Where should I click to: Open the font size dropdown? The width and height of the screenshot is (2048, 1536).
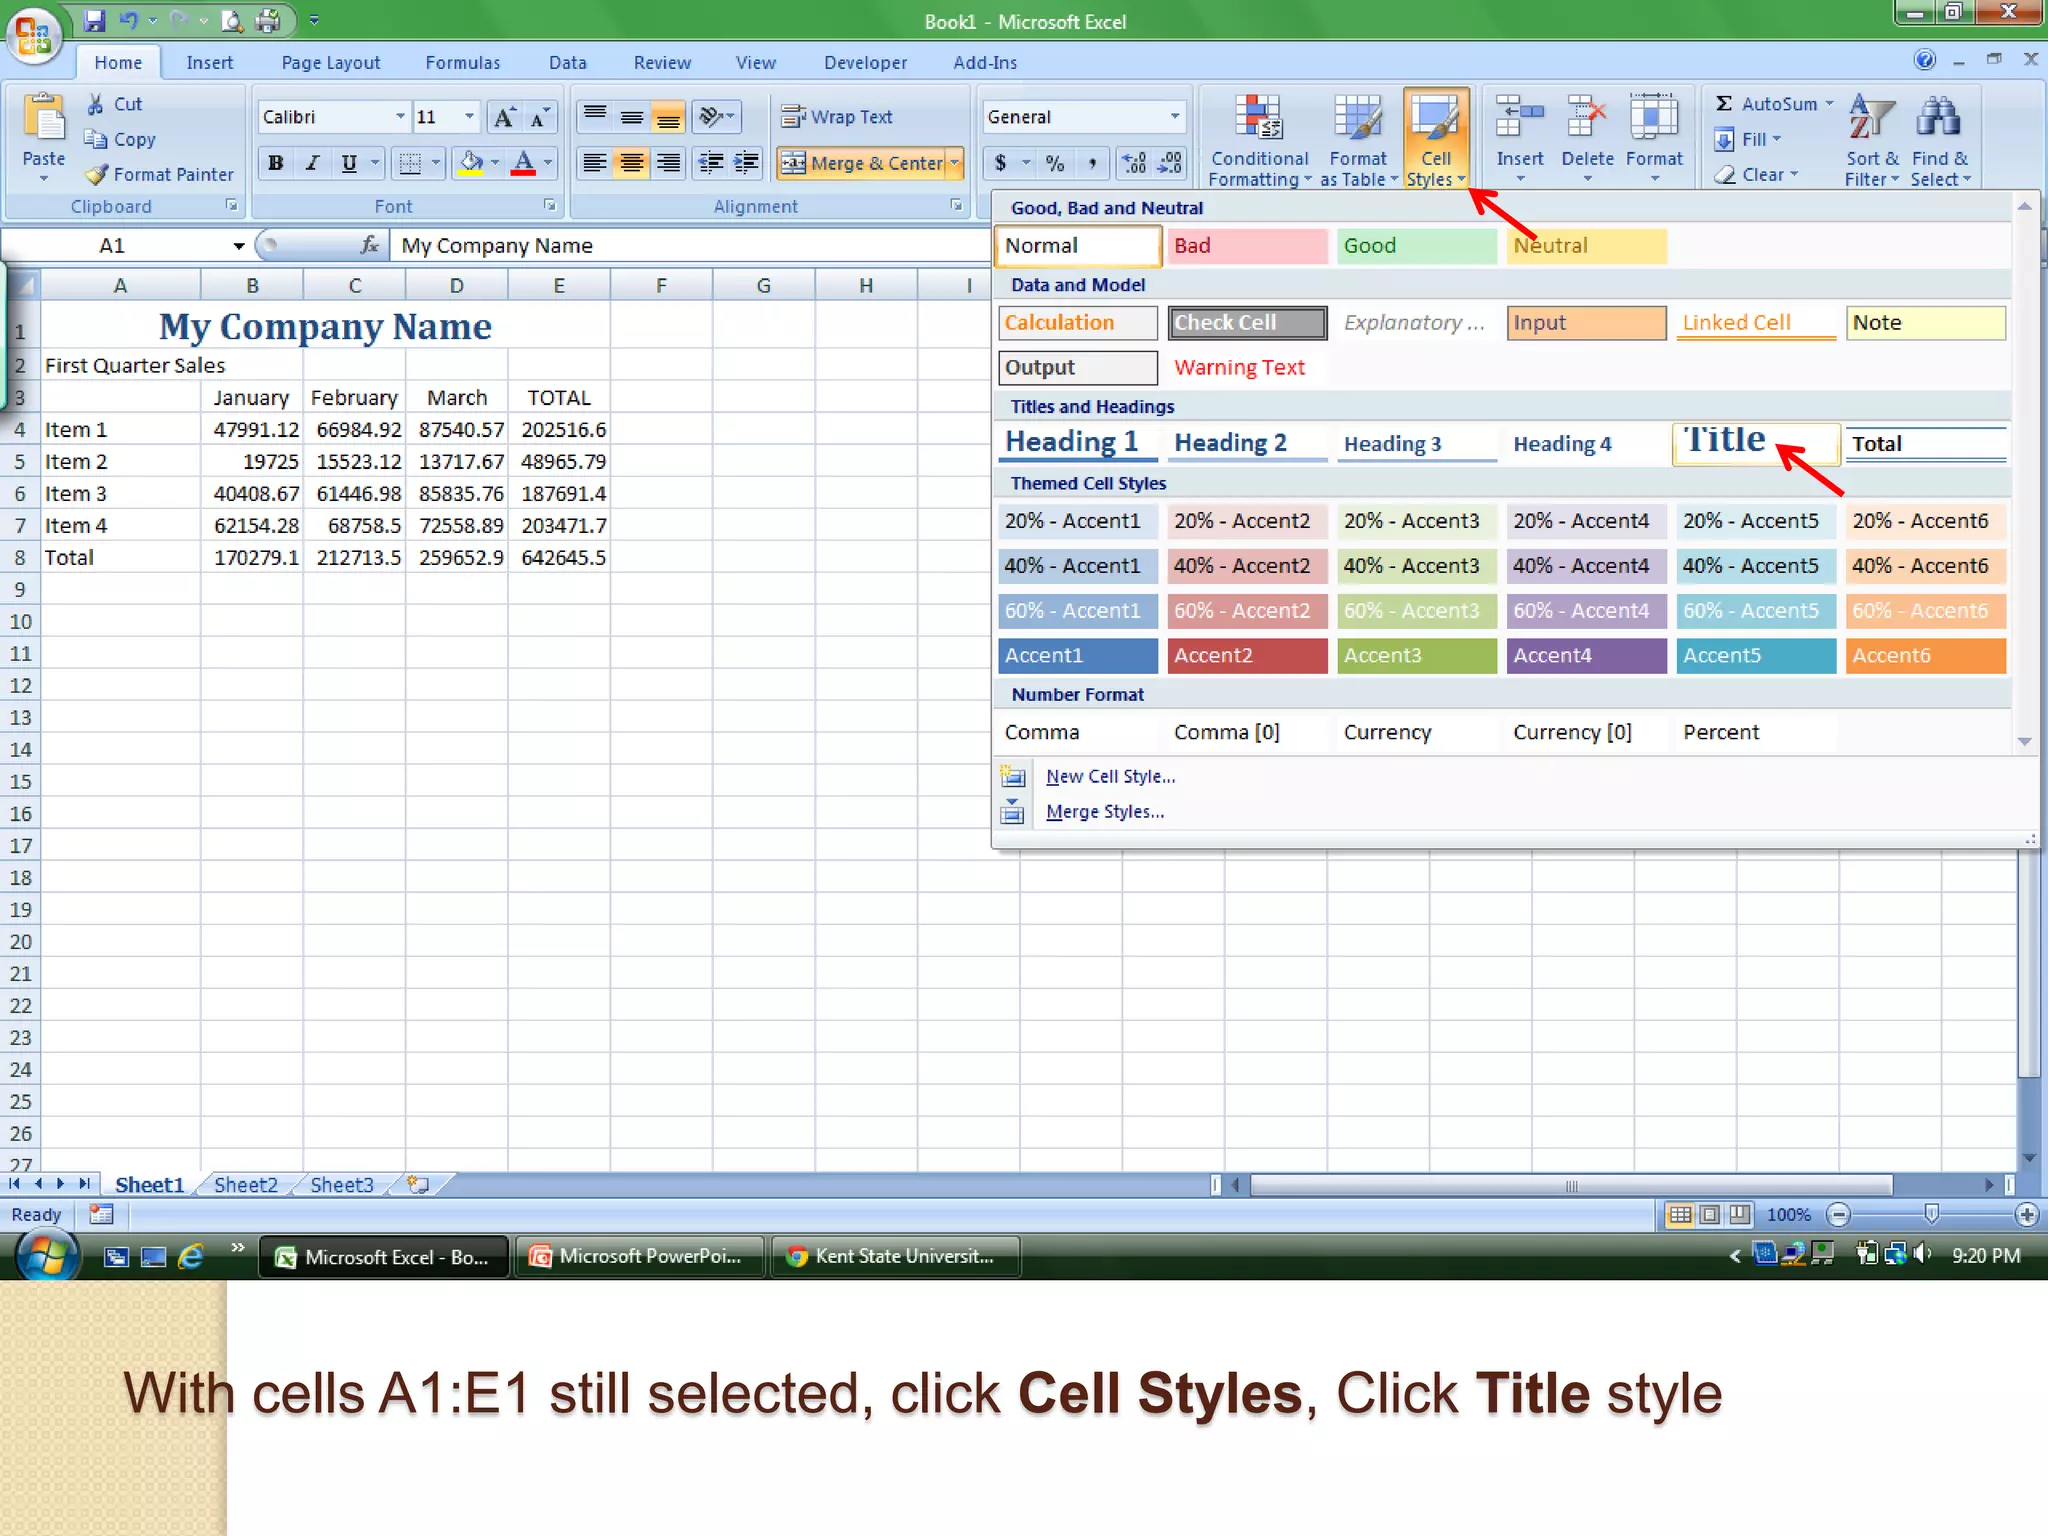[469, 117]
